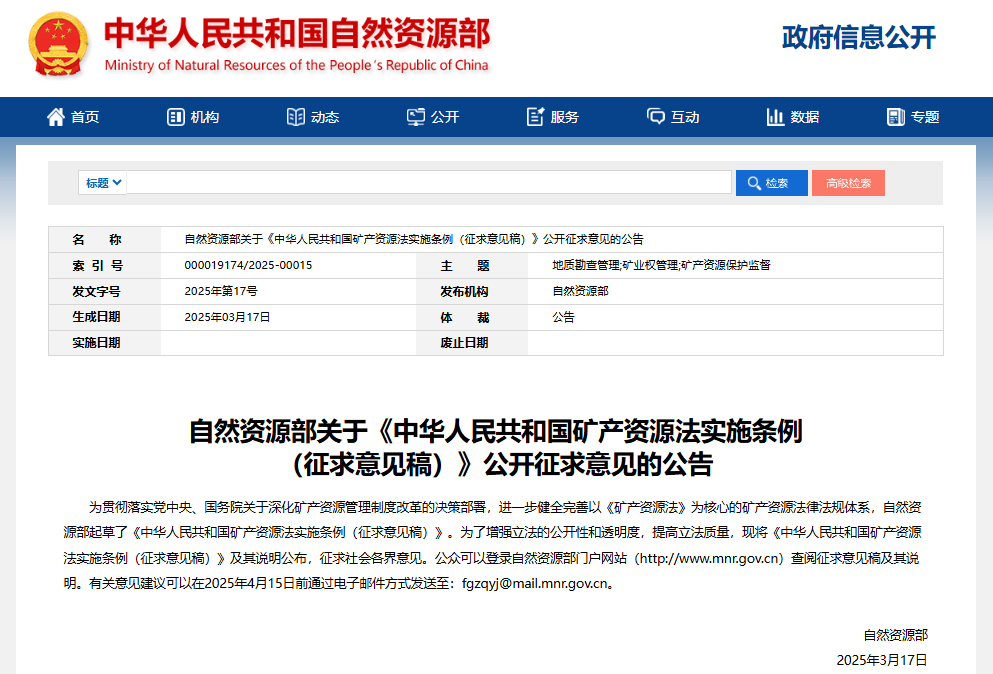The height and width of the screenshot is (674, 993).
Task: Click the home icon beside 首页
Action: tap(55, 116)
